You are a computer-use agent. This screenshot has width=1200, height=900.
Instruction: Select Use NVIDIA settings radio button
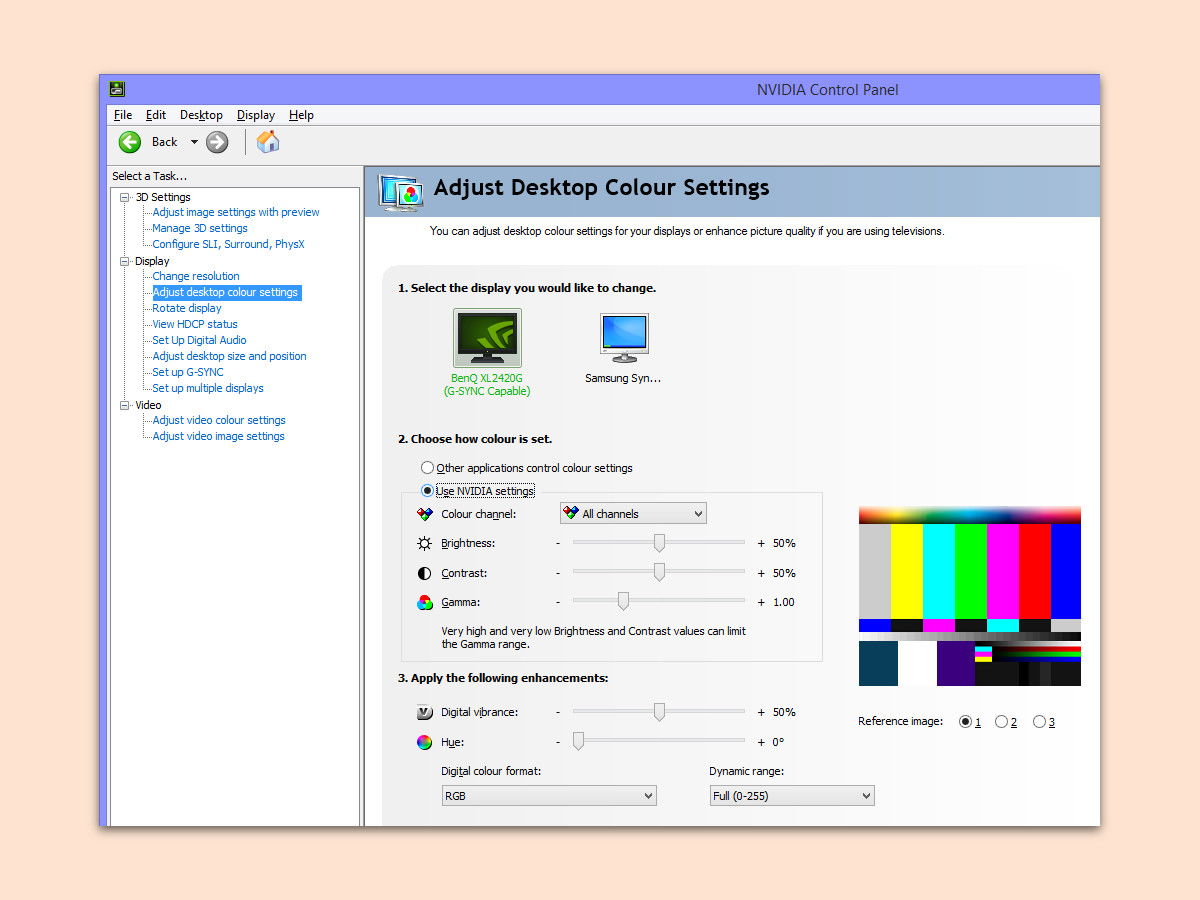pos(428,491)
